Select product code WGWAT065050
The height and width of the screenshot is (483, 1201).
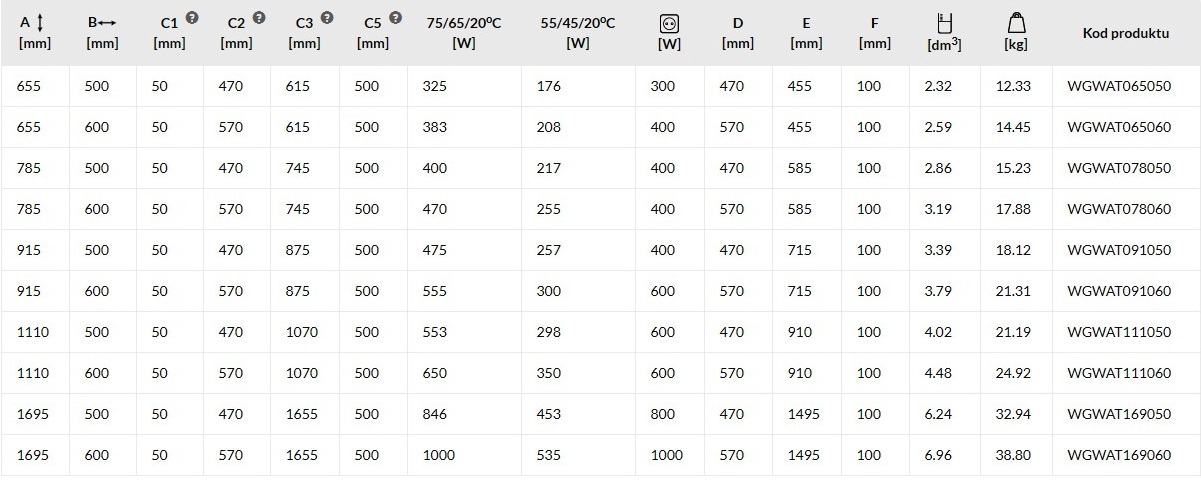tap(1119, 86)
